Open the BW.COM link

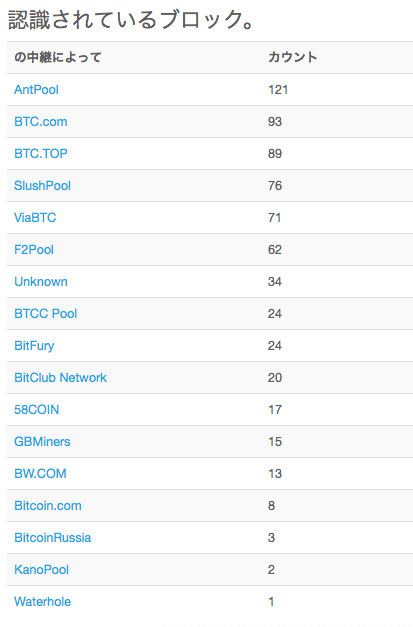(40, 473)
